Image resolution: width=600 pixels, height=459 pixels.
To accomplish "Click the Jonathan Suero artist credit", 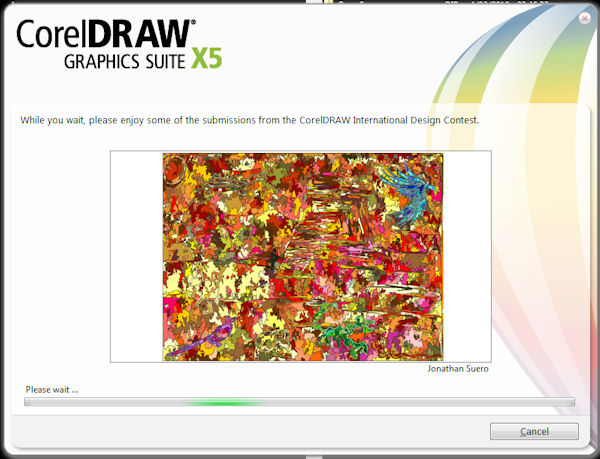I will coord(457,369).
